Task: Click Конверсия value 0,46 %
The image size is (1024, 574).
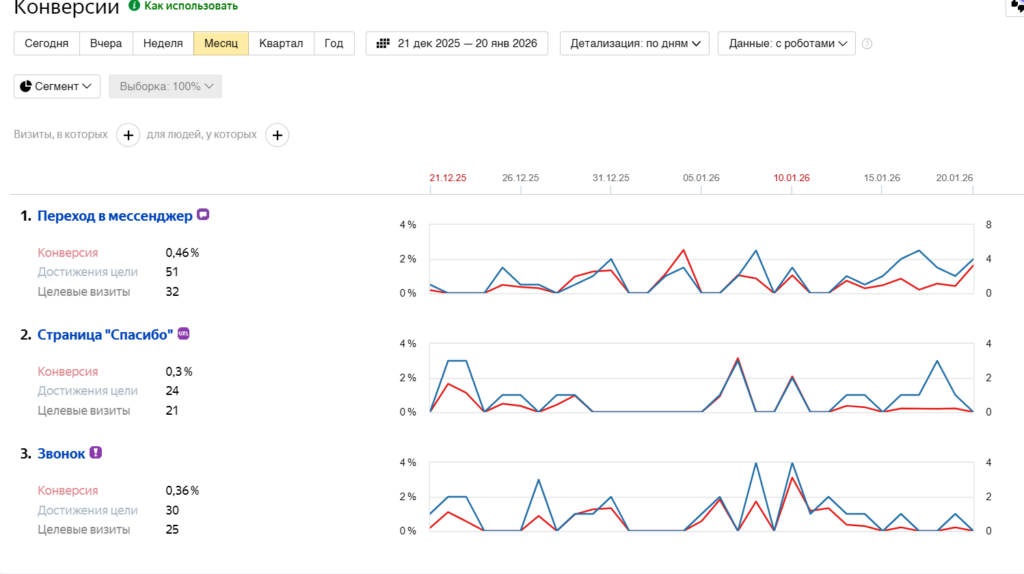Action: coord(182,253)
